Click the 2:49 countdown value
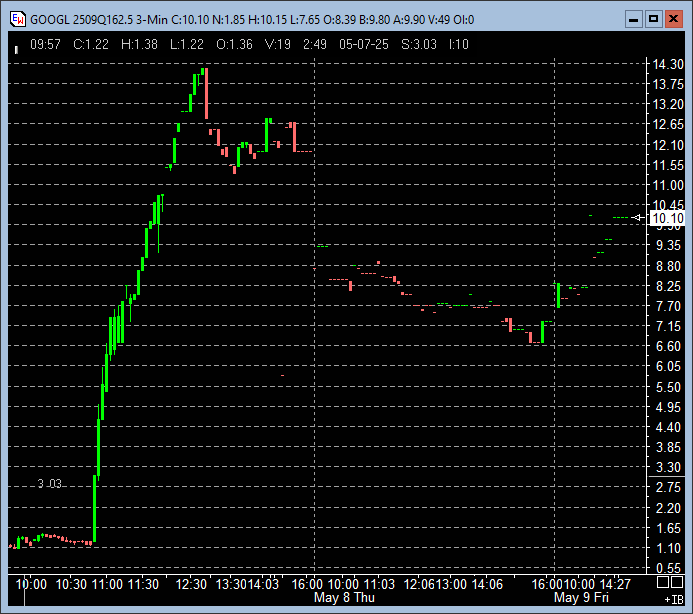 pyautogui.click(x=315, y=44)
